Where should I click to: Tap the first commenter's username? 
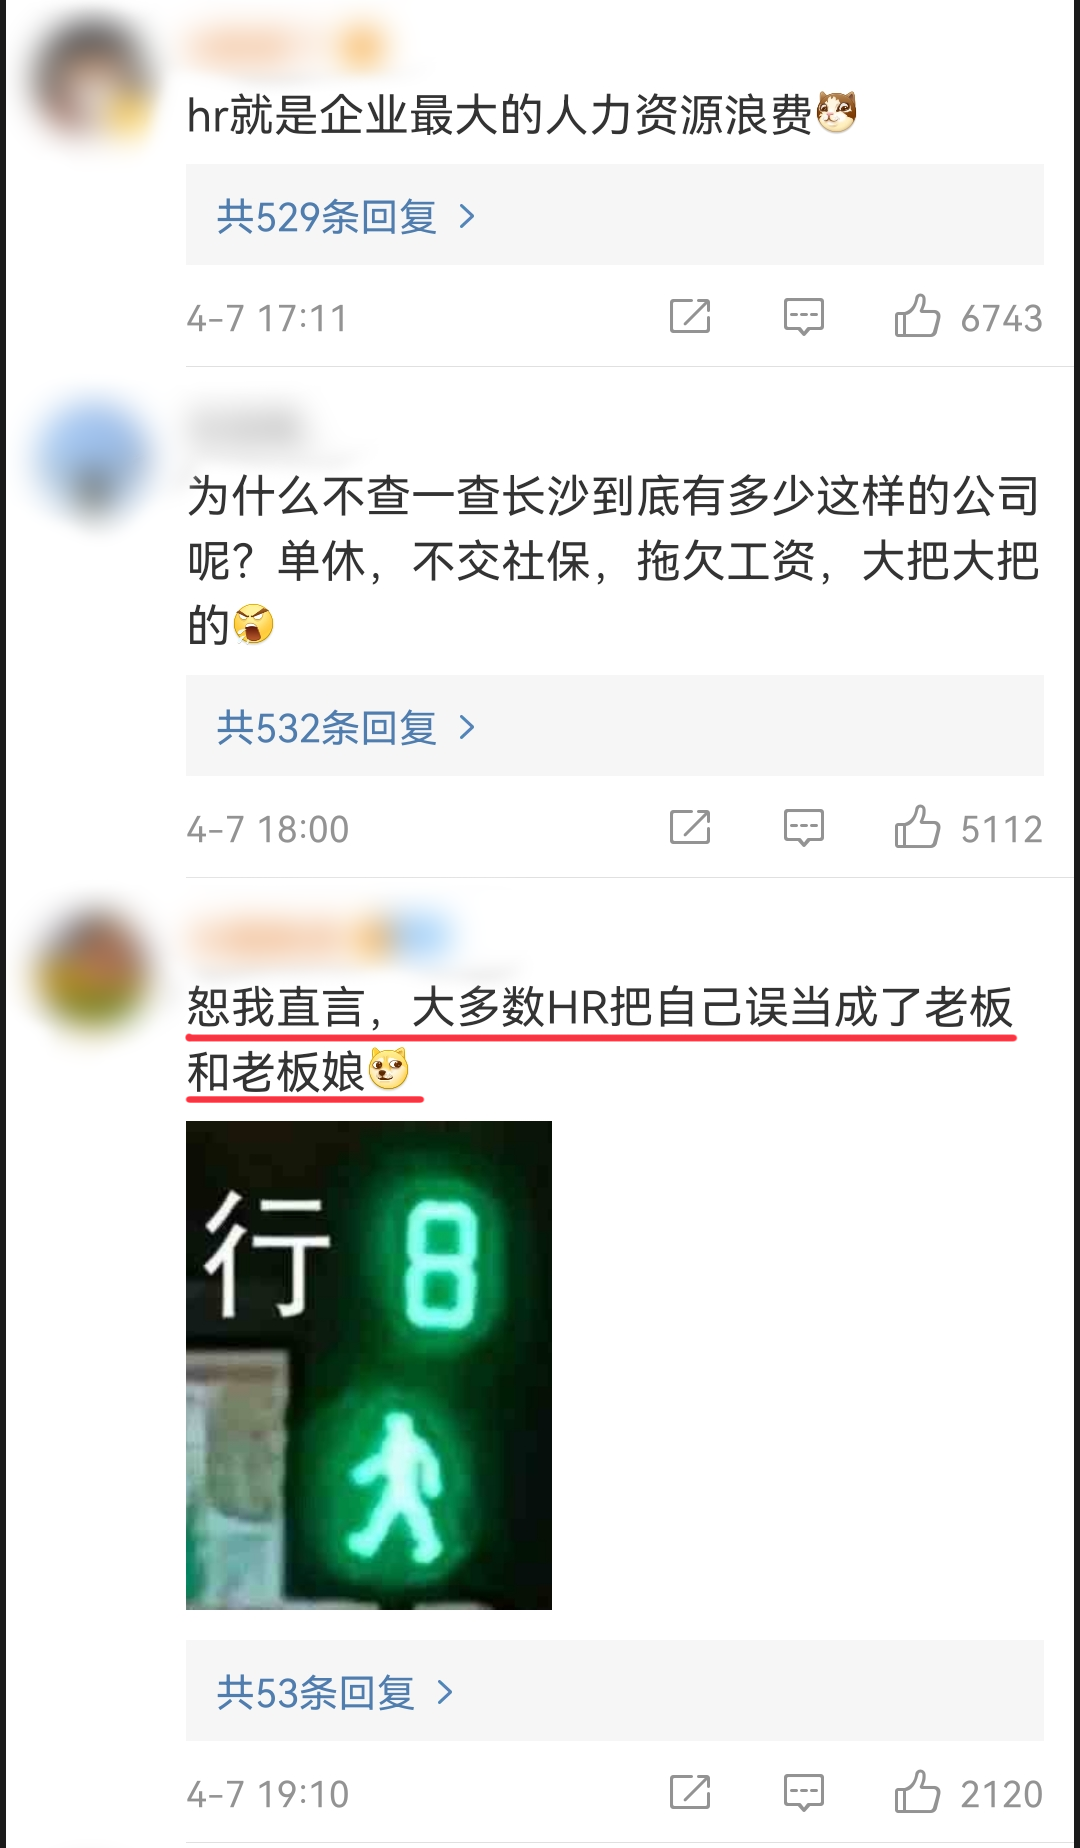tap(287, 46)
